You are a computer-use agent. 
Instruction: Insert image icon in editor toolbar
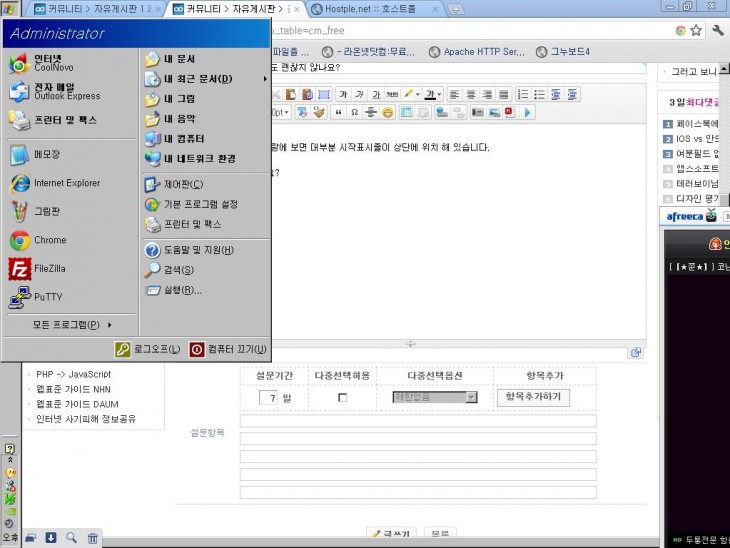click(494, 113)
